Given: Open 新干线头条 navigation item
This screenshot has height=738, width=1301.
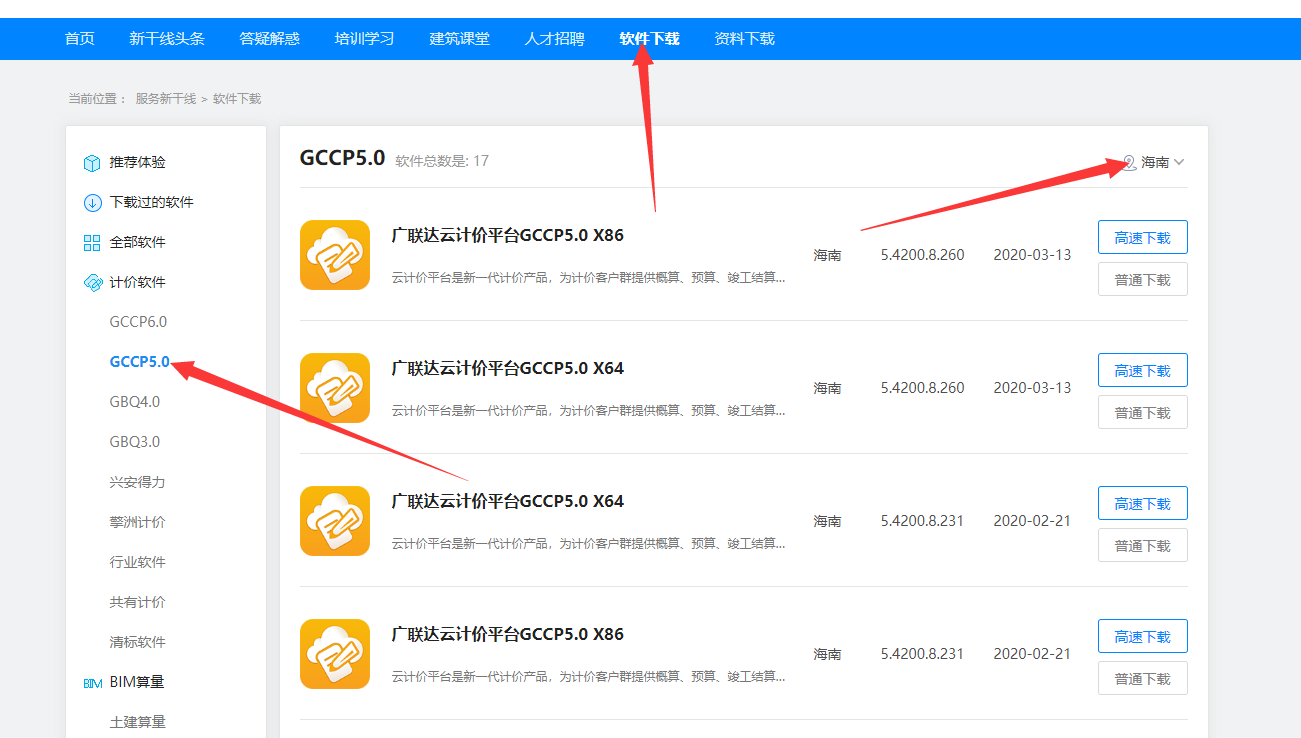Looking at the screenshot, I should pyautogui.click(x=167, y=39).
